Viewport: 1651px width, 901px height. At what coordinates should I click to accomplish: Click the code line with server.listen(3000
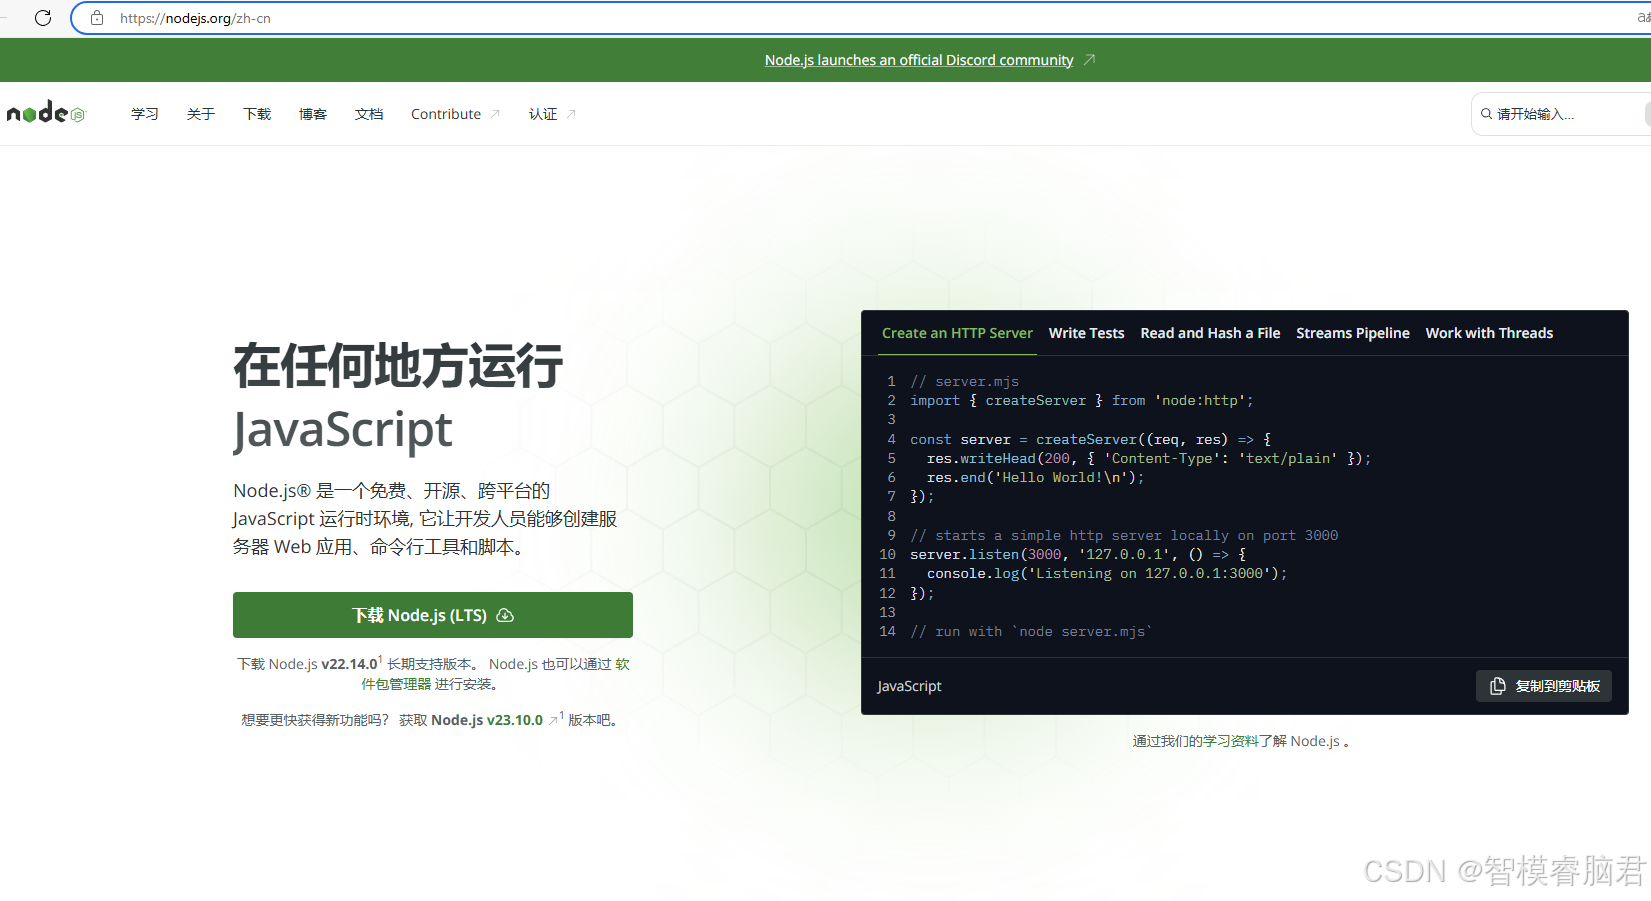[1078, 554]
